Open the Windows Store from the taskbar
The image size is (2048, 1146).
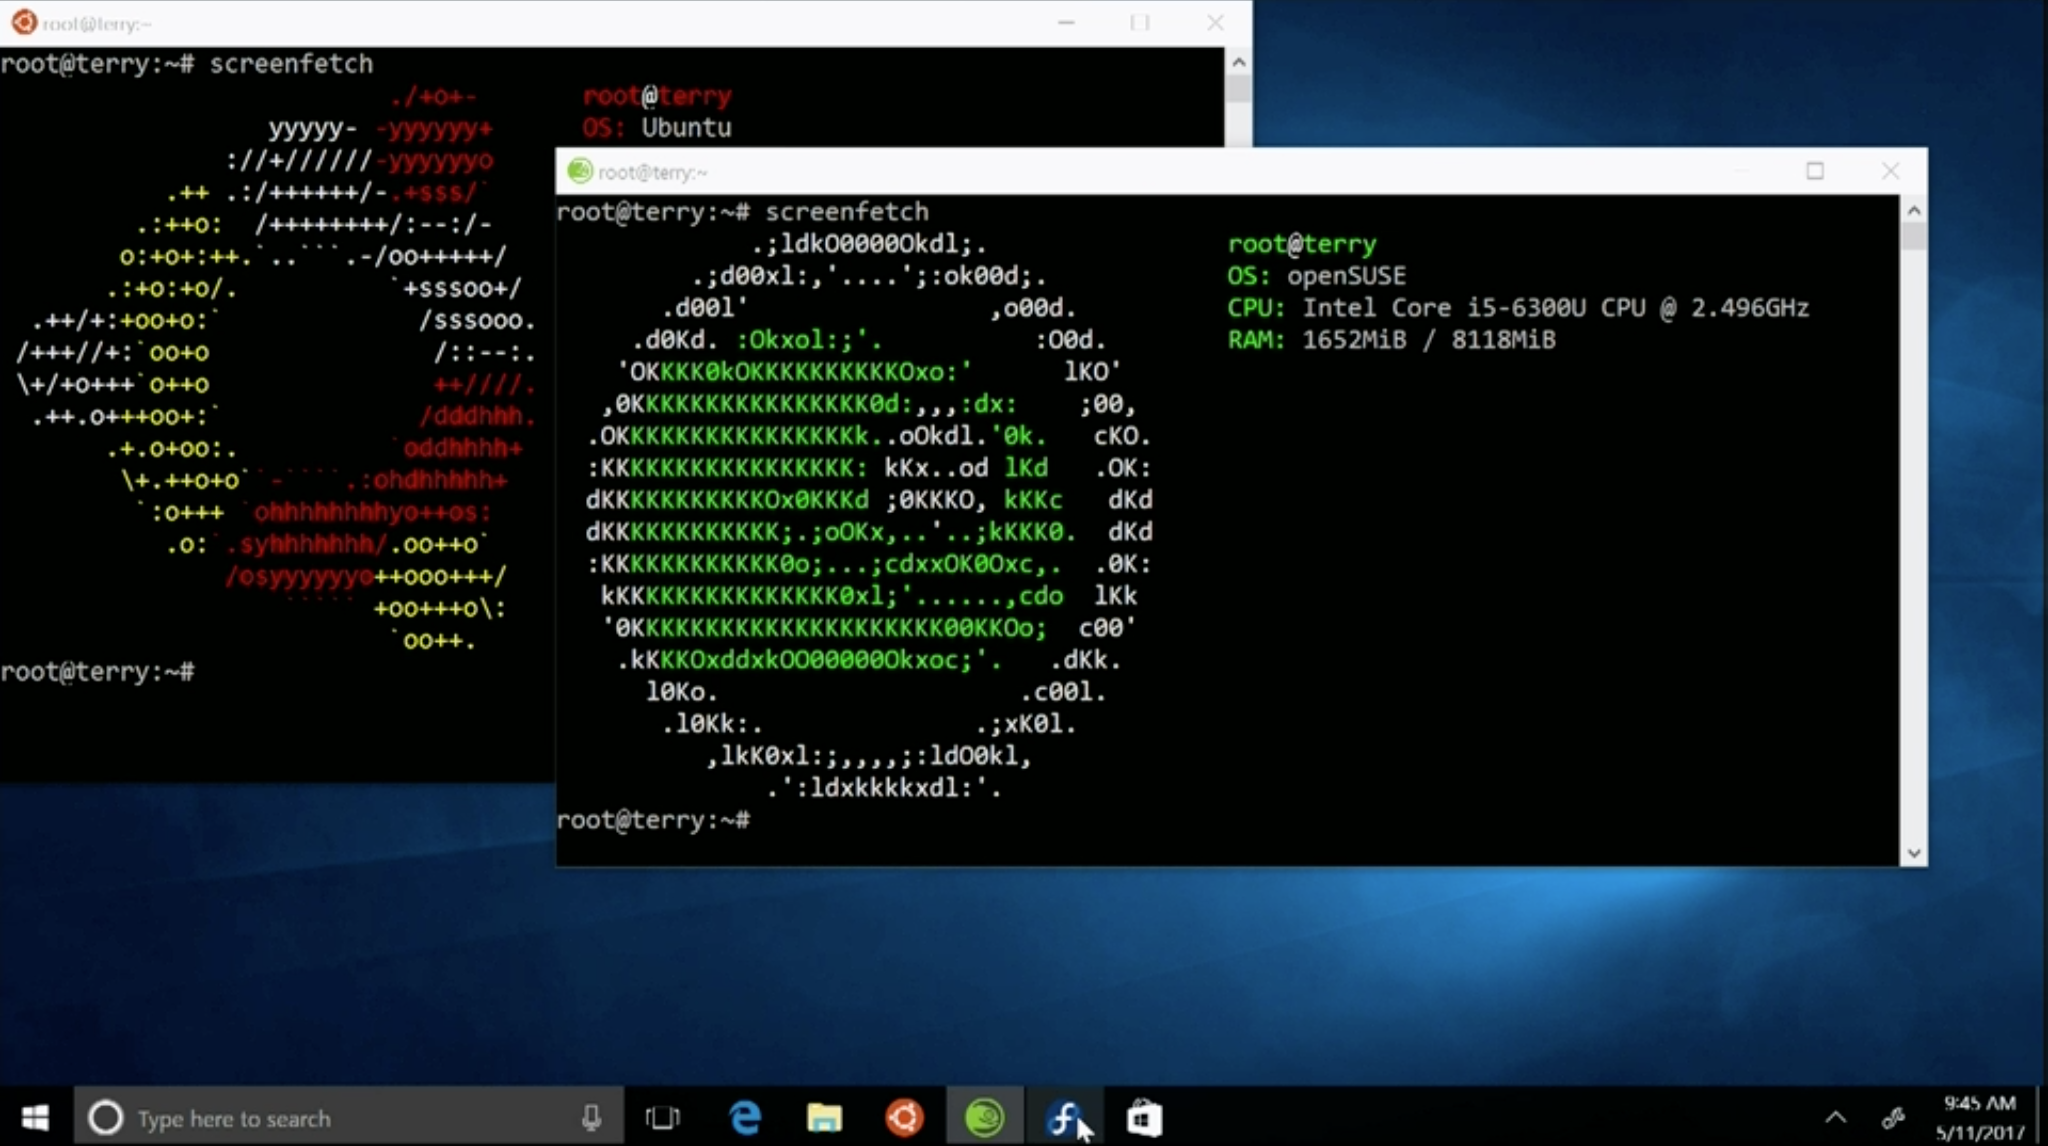pyautogui.click(x=1144, y=1117)
